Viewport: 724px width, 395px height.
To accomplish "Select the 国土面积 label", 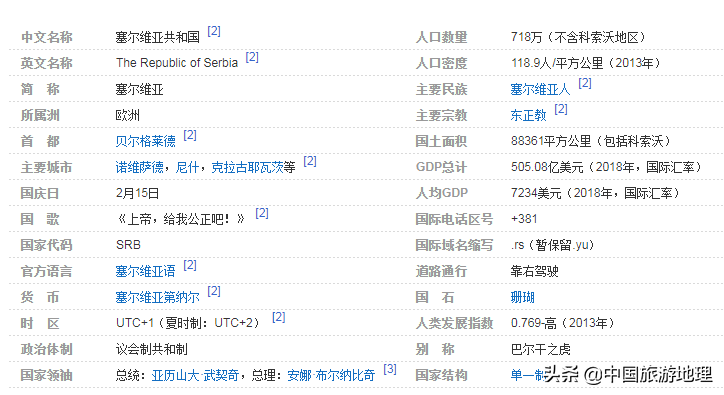I will (441, 141).
